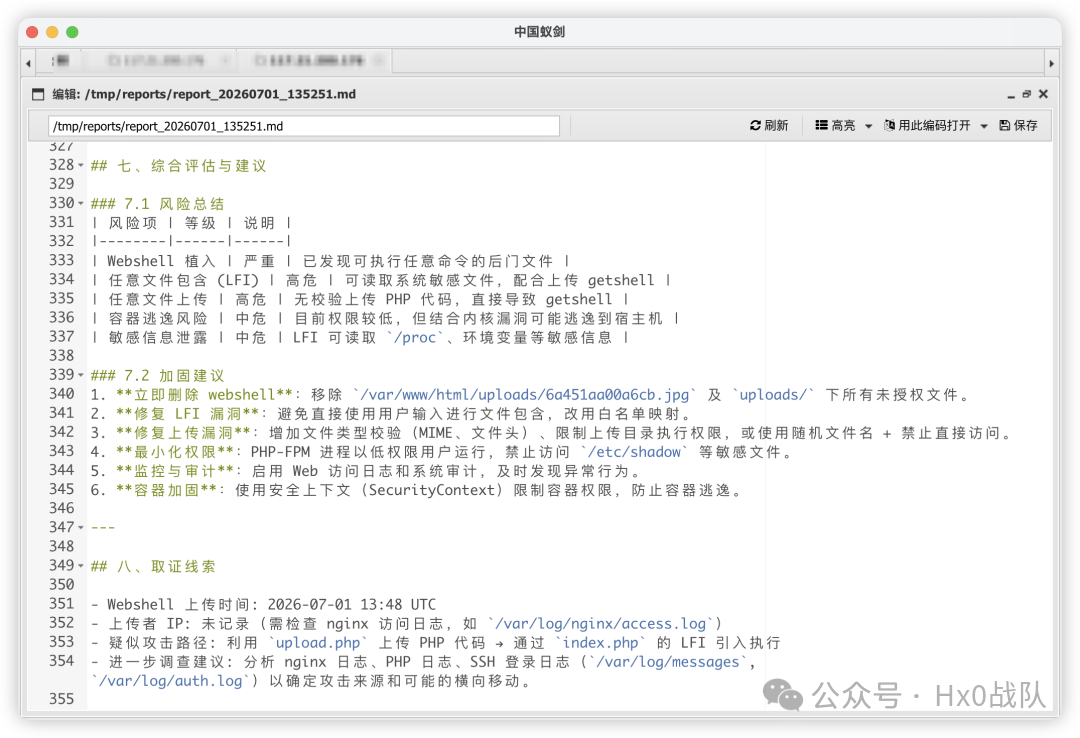Focus the file path input field
Screen dimensions: 1080x738
(x=304, y=126)
